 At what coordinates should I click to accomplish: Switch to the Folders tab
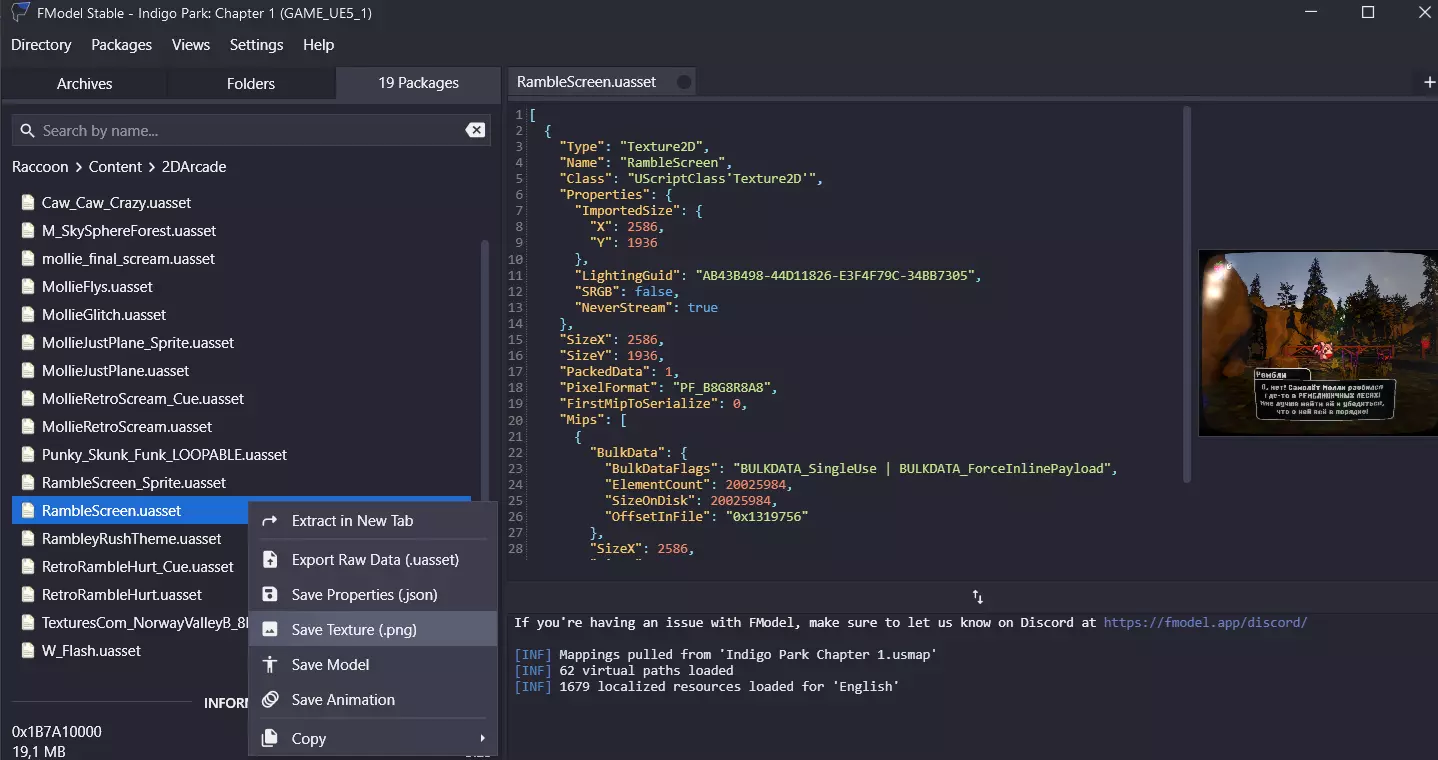[x=250, y=84]
